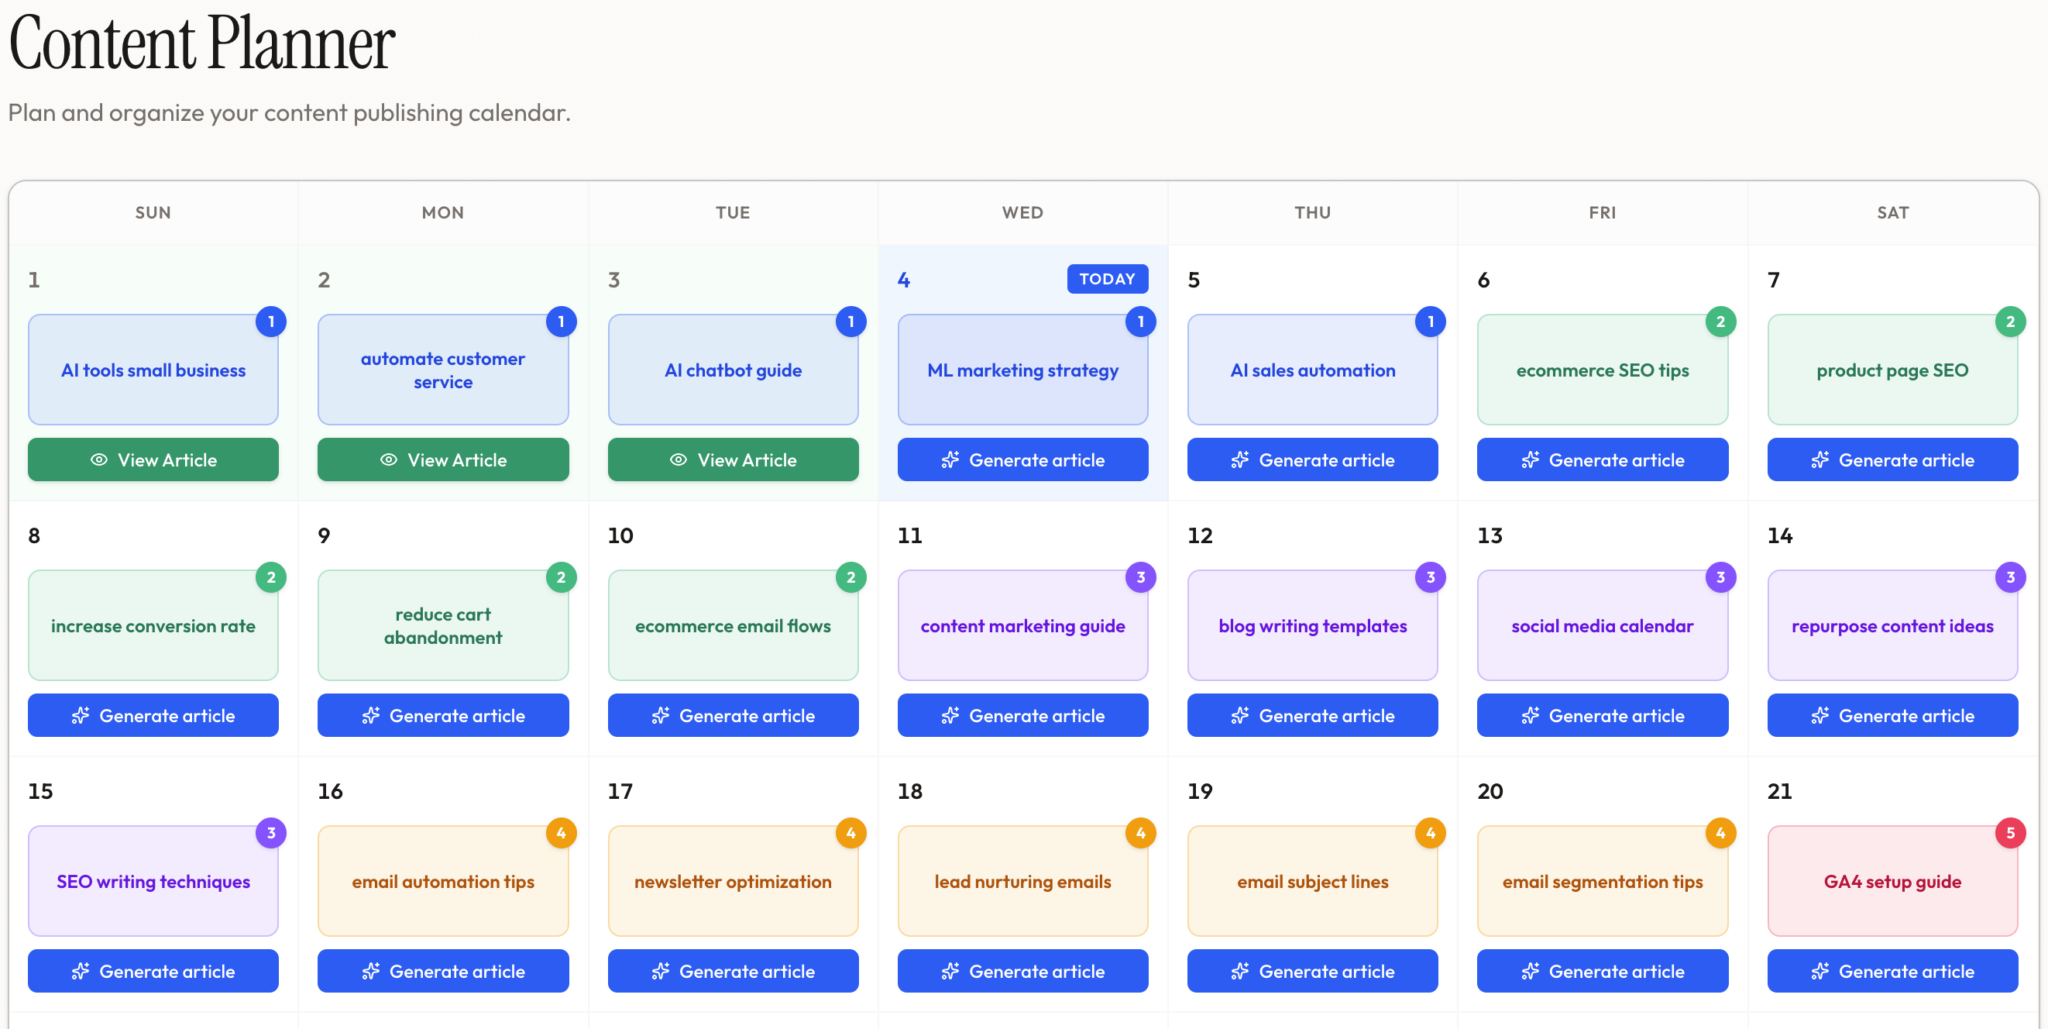Generate article for "repurpose content ideas"

coord(1892,715)
